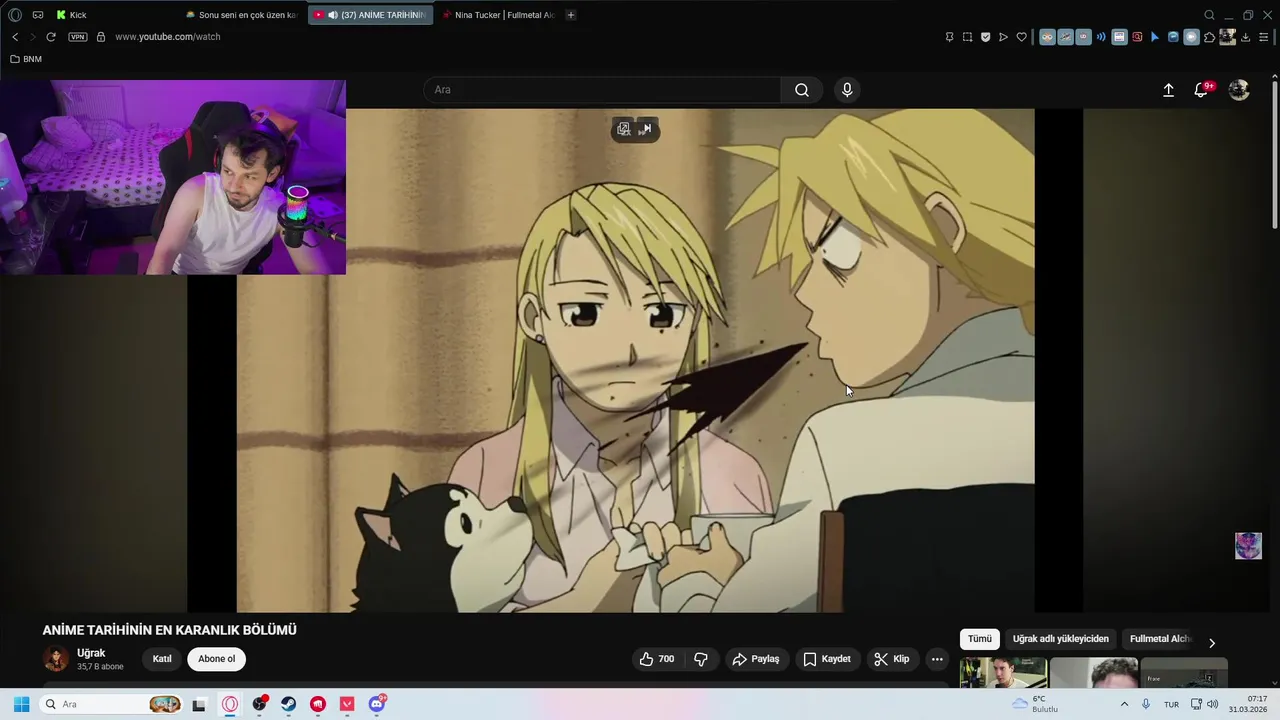Open the send/flow arrow icon

pos(1003,37)
